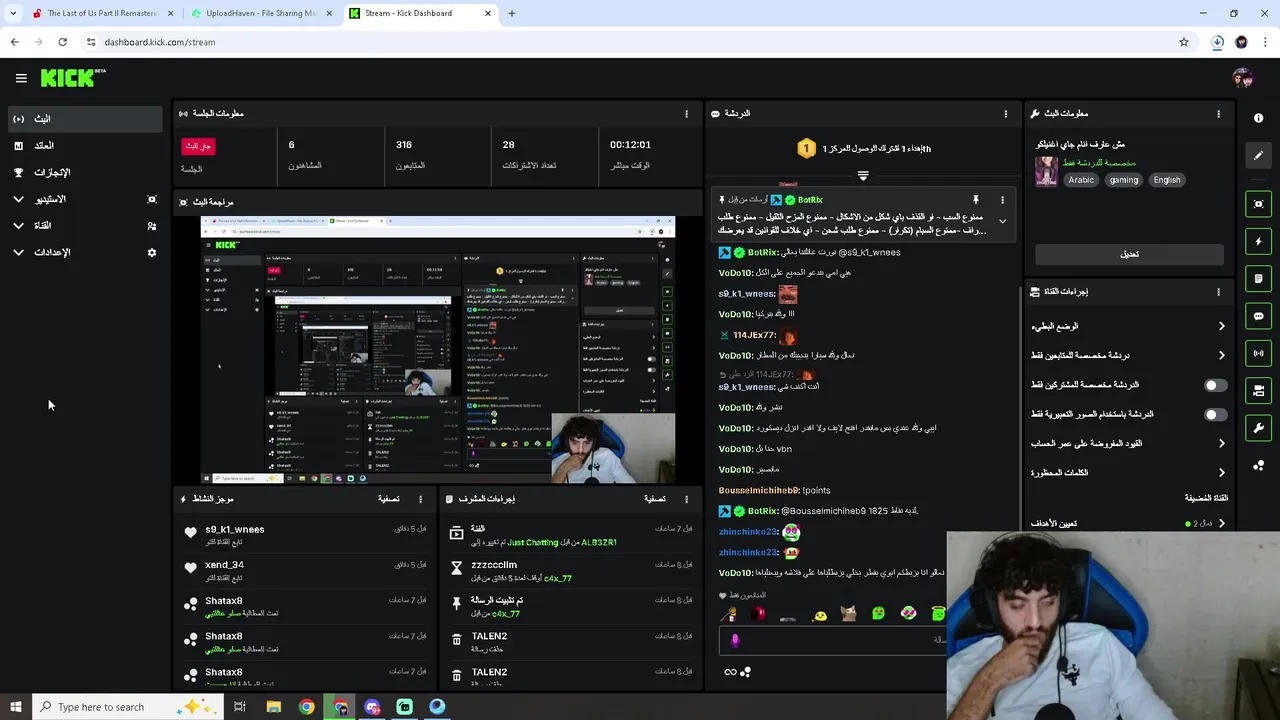Click the English tag

[1167, 180]
